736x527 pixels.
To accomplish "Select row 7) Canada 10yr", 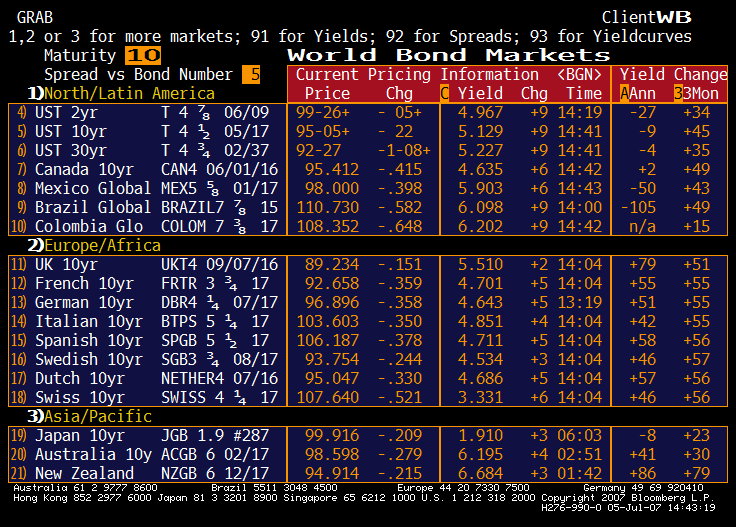I will tap(368, 169).
